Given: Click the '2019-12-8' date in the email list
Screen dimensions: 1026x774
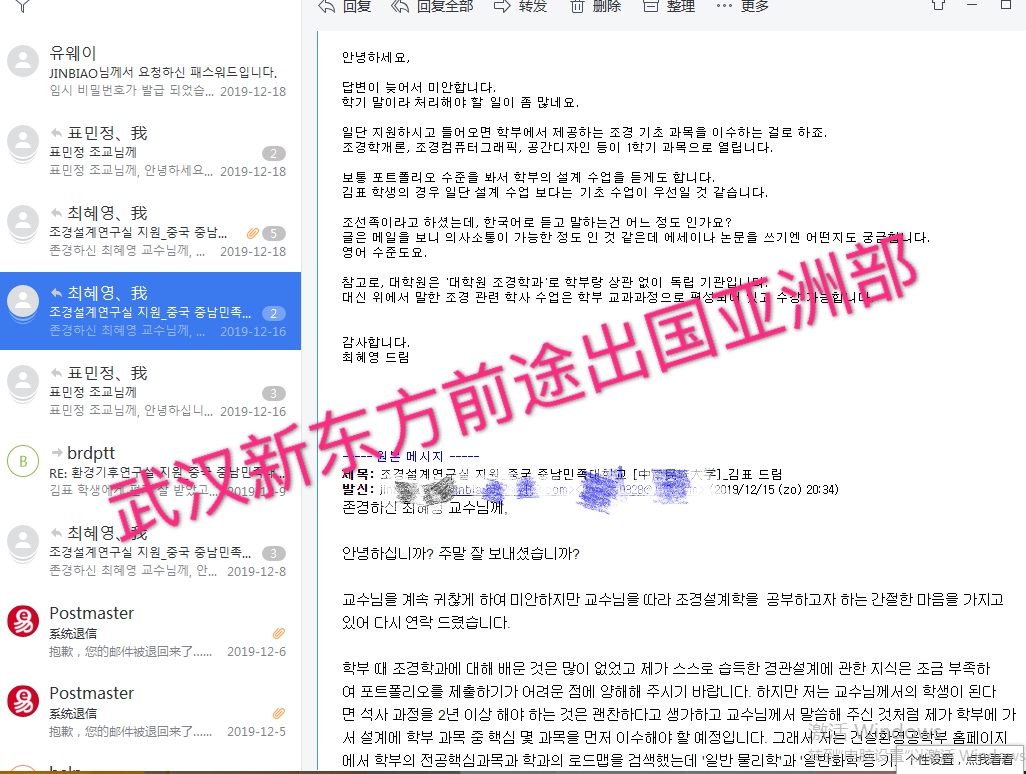Looking at the screenshot, I should pos(256,572).
